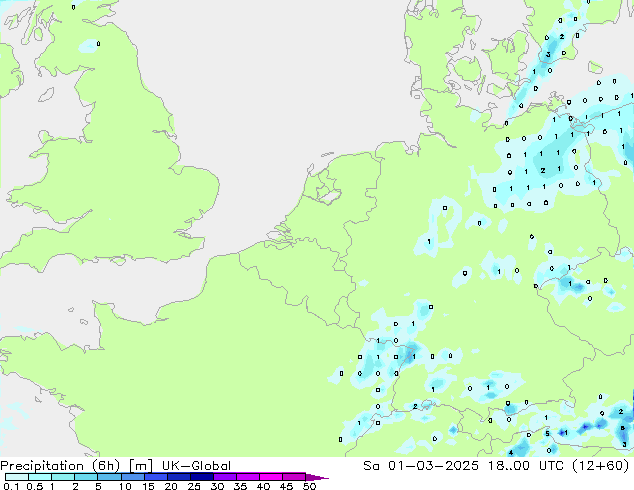Click the '45' legend scale label
The image size is (634, 490).
pos(286,486)
